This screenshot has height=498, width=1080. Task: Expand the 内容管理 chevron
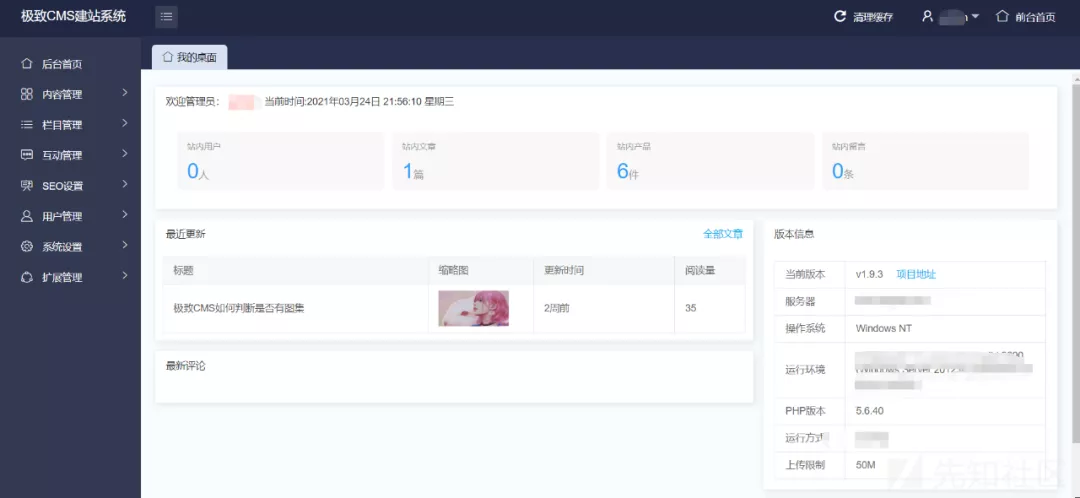point(125,93)
